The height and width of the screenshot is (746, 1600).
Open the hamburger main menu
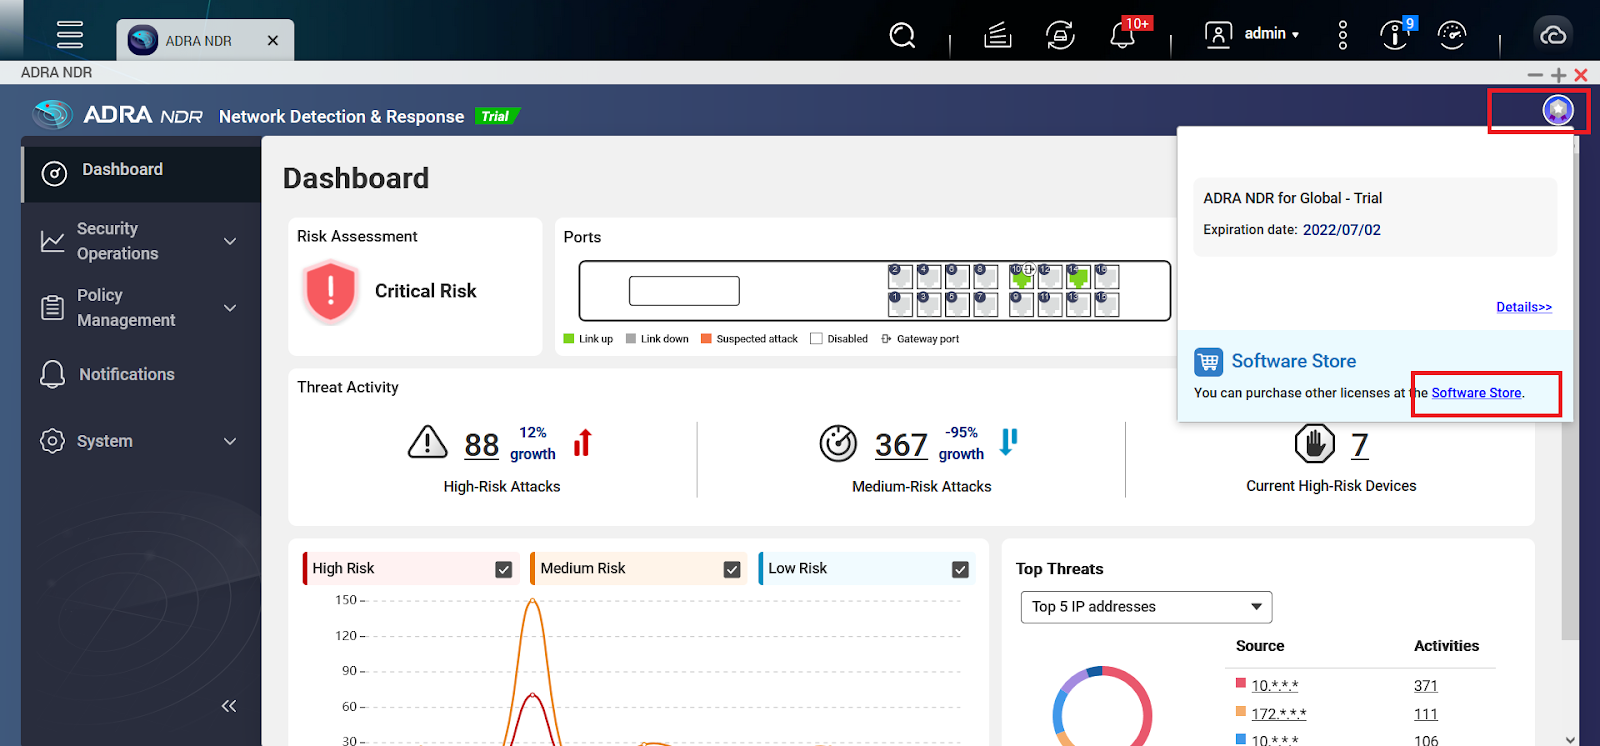coord(70,34)
